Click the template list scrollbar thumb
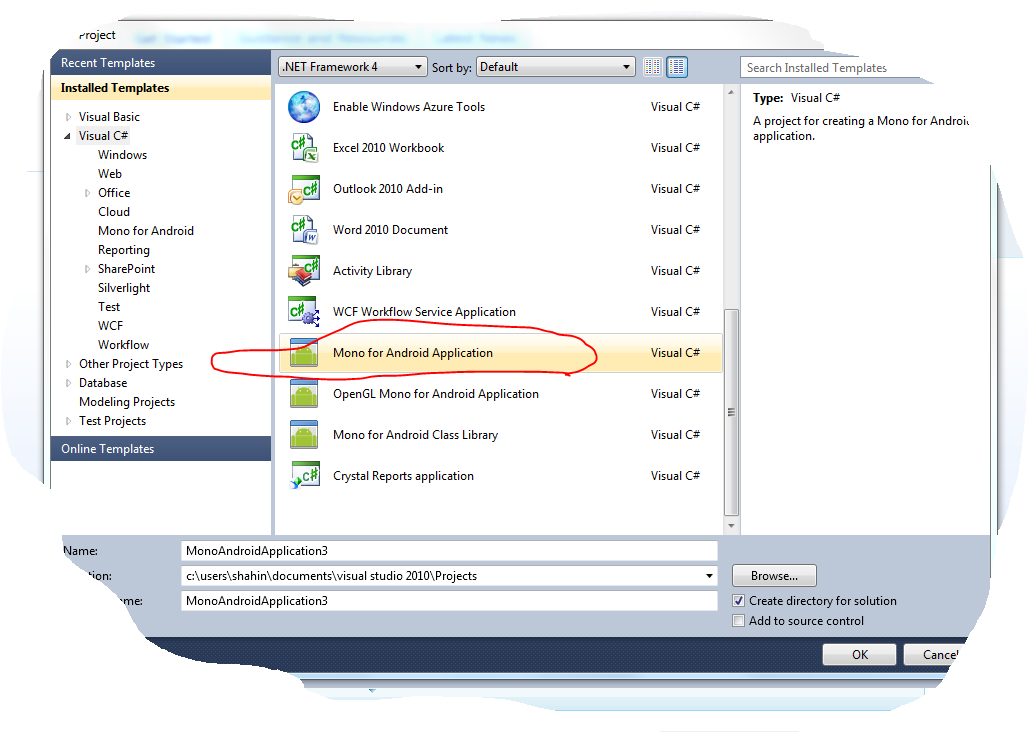This screenshot has height=740, width=1028. 731,412
